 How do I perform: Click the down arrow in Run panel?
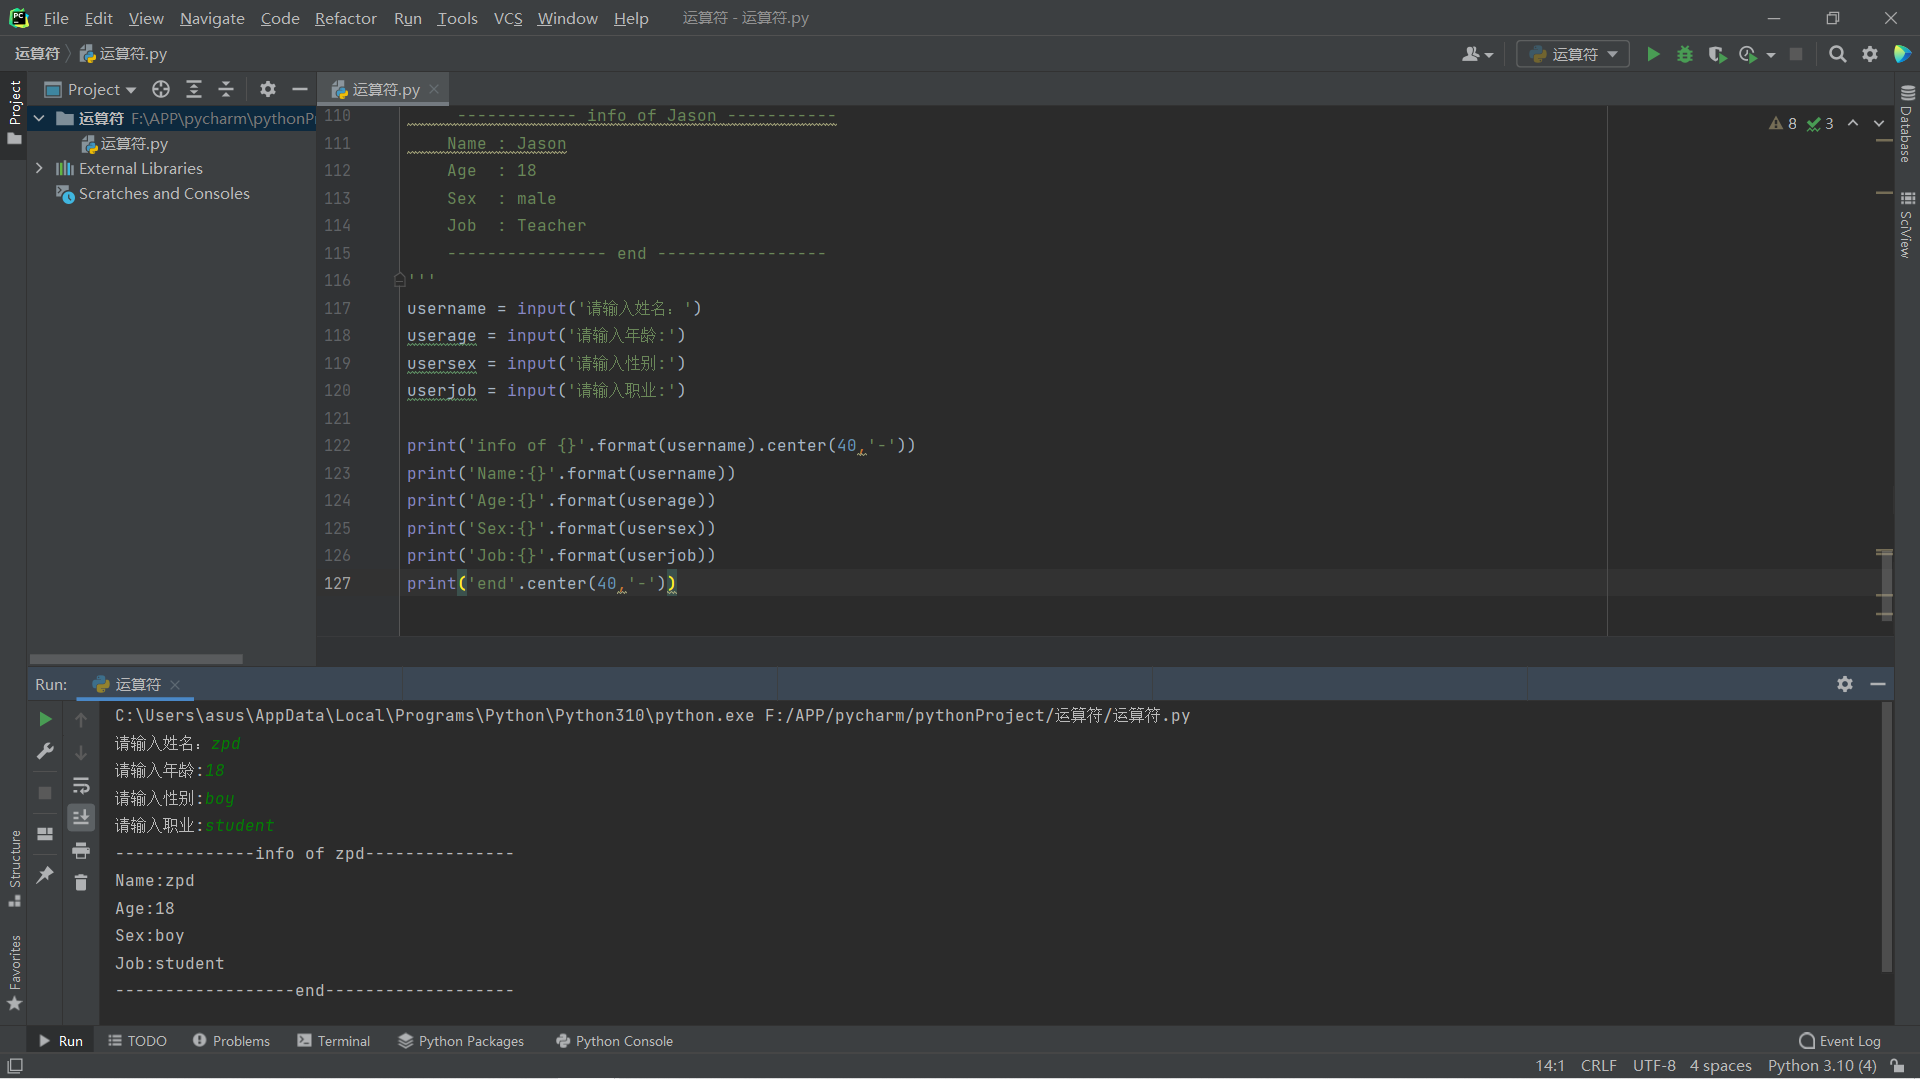click(x=81, y=752)
